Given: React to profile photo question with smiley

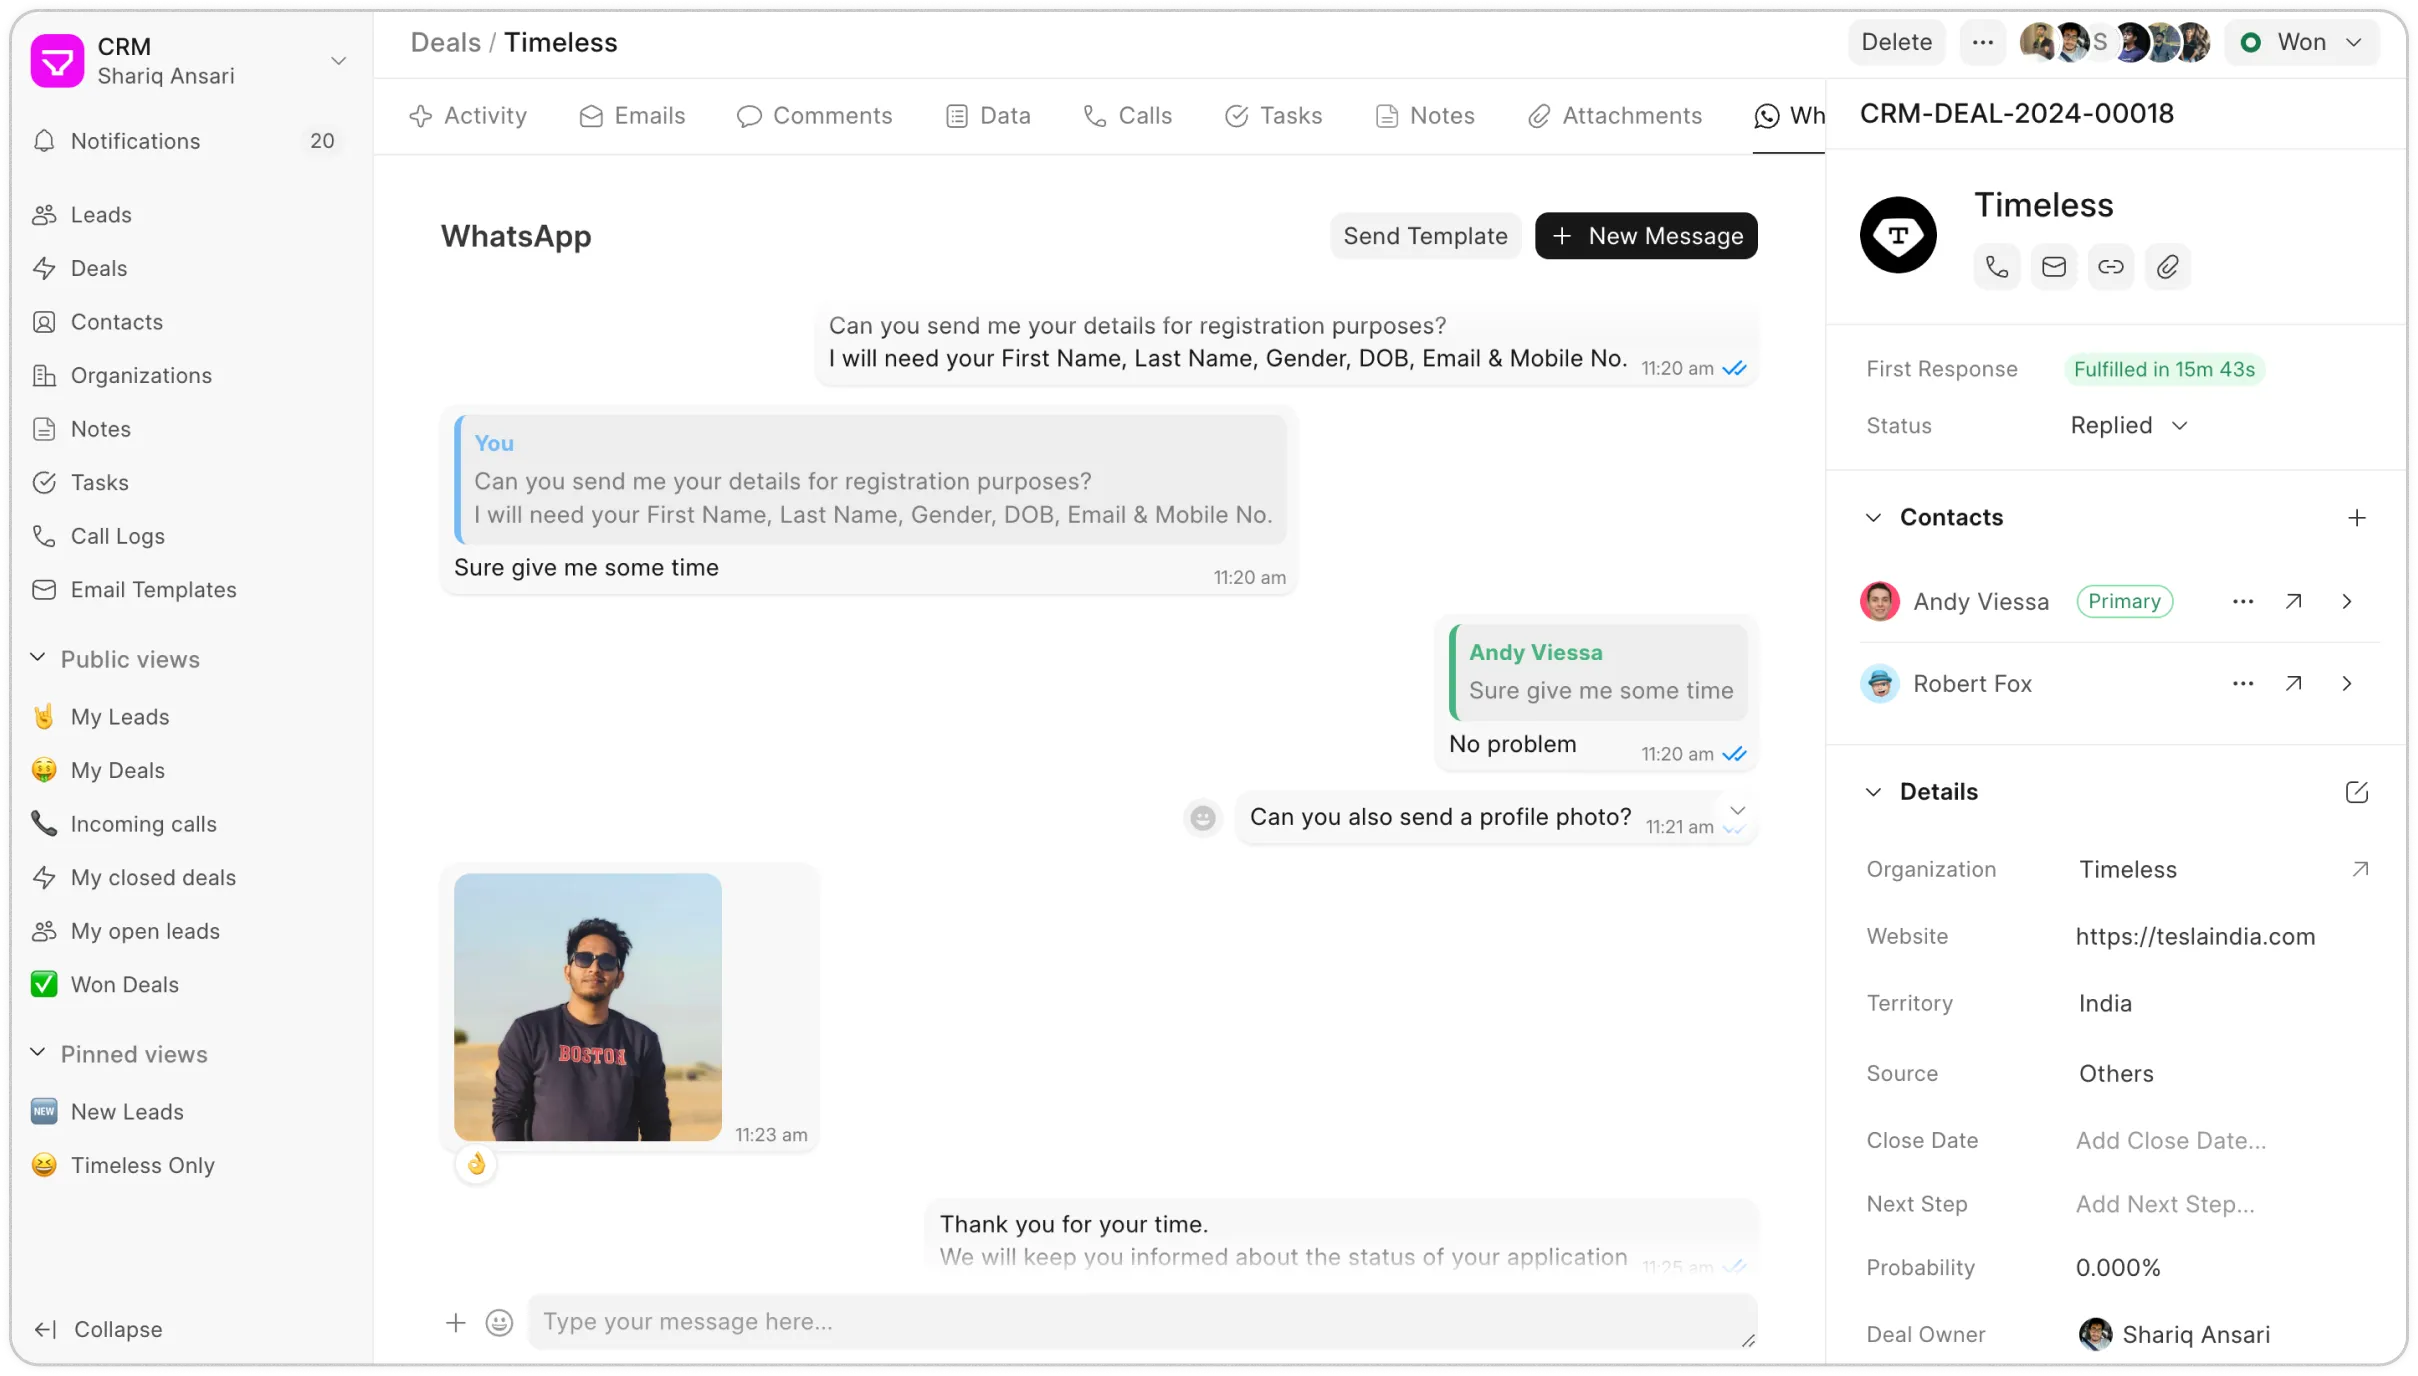Looking at the screenshot, I should tap(1203, 818).
